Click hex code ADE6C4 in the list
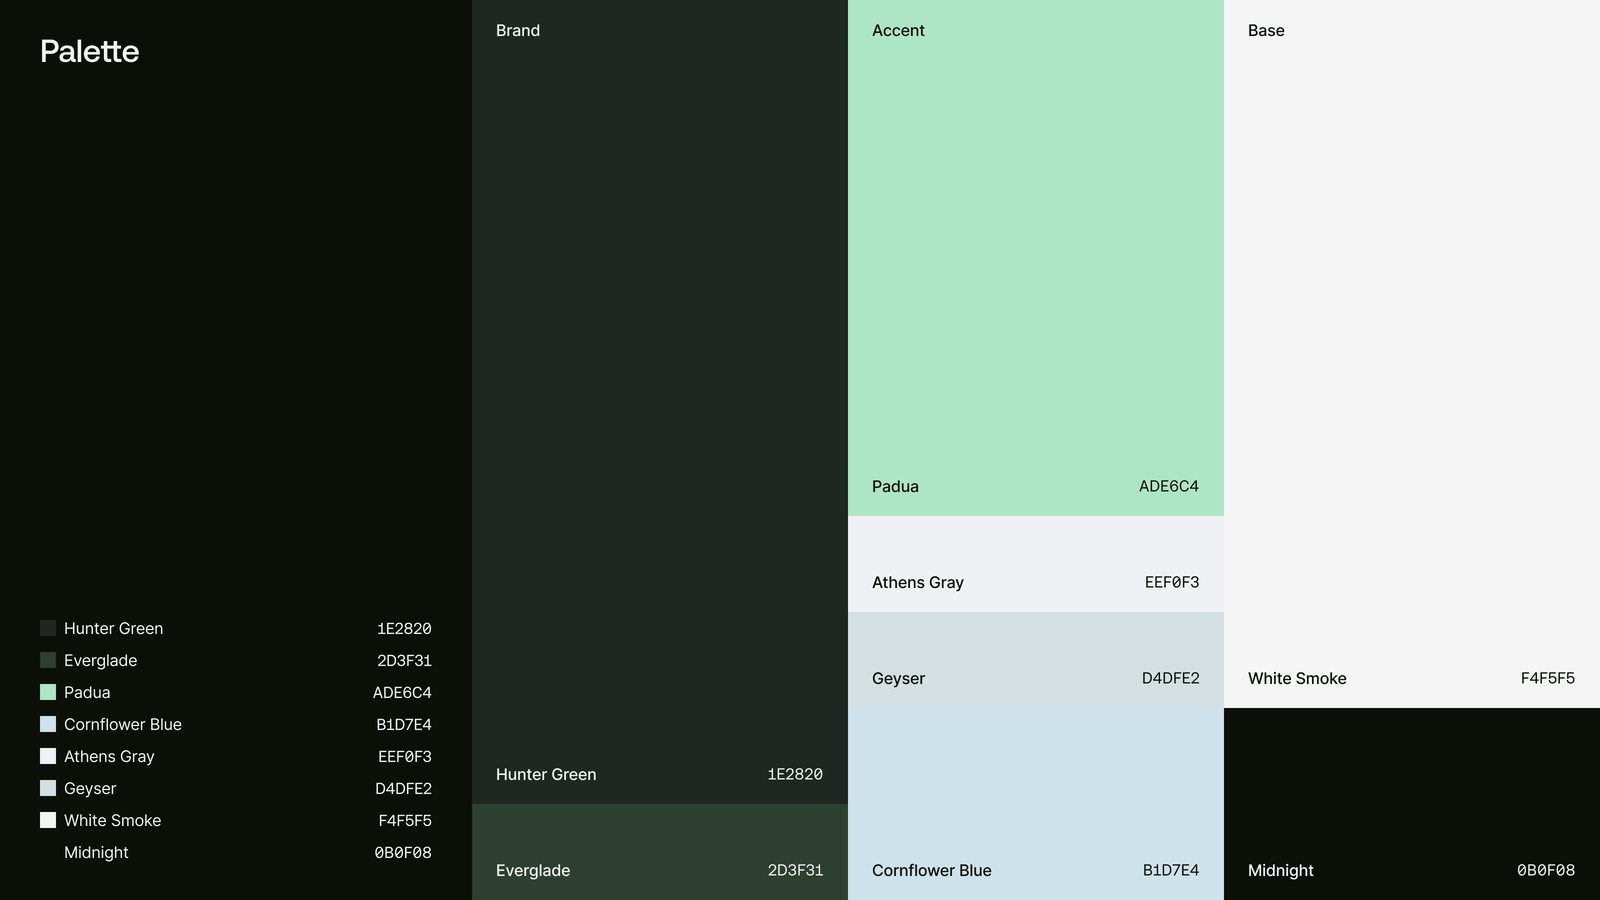1600x900 pixels. coord(402,692)
